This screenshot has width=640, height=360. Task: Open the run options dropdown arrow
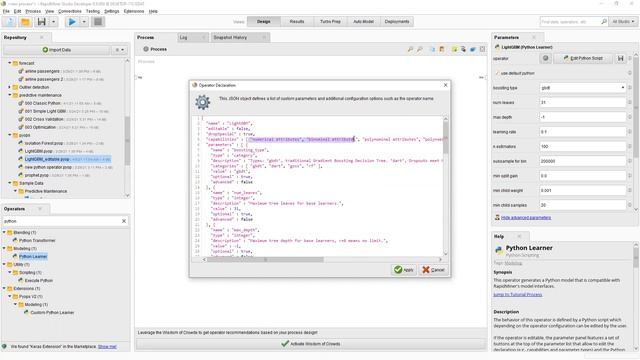(84, 22)
